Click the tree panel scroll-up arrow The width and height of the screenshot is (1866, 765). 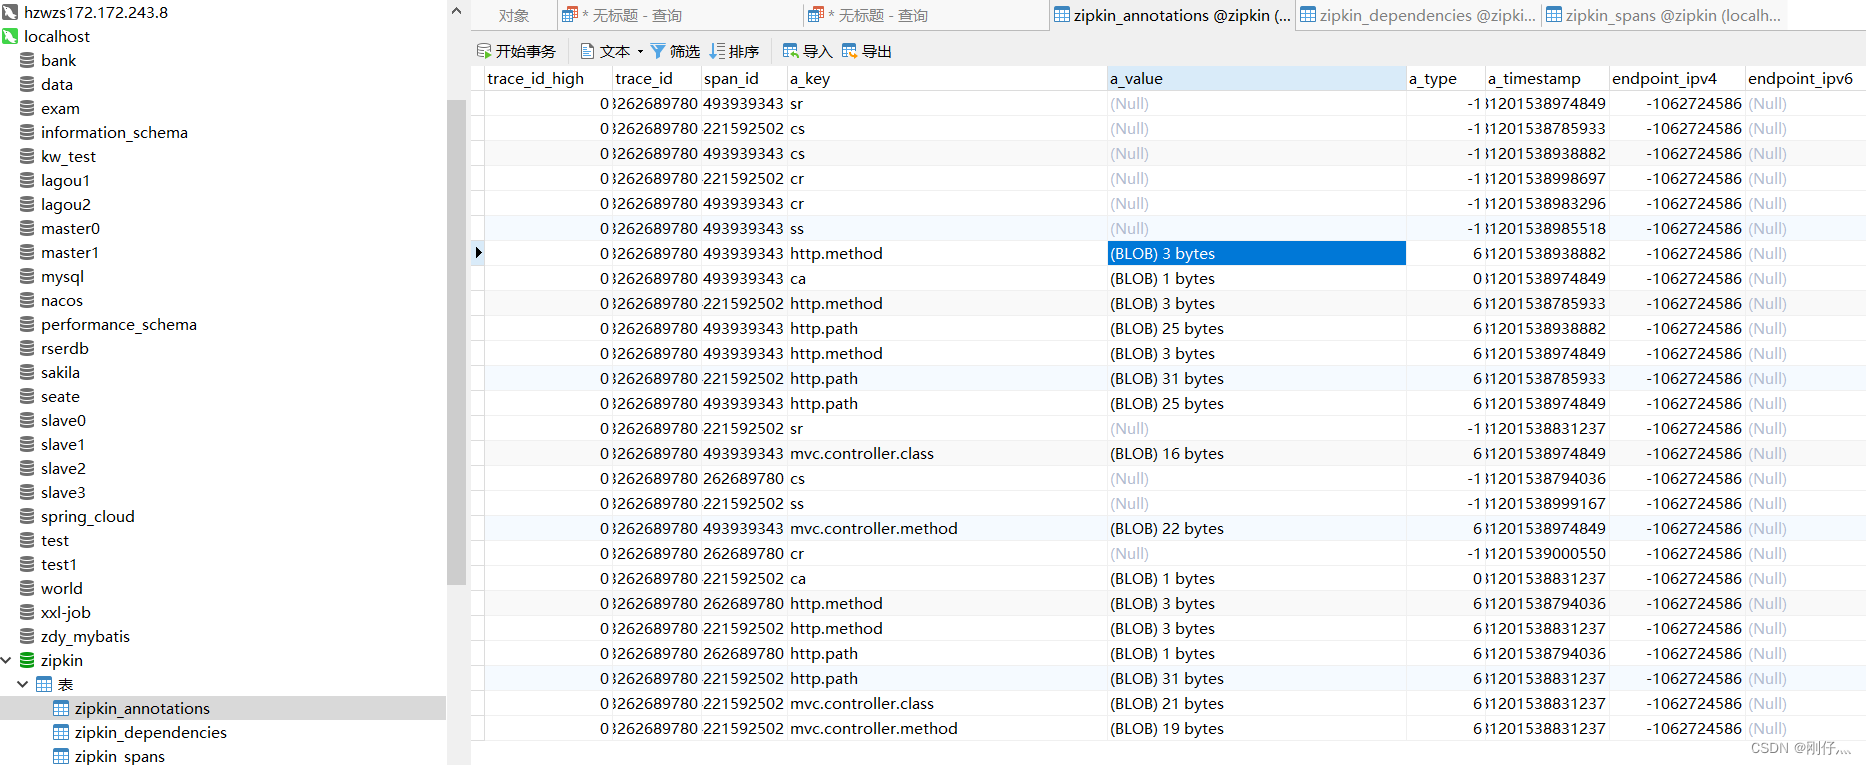click(x=456, y=11)
